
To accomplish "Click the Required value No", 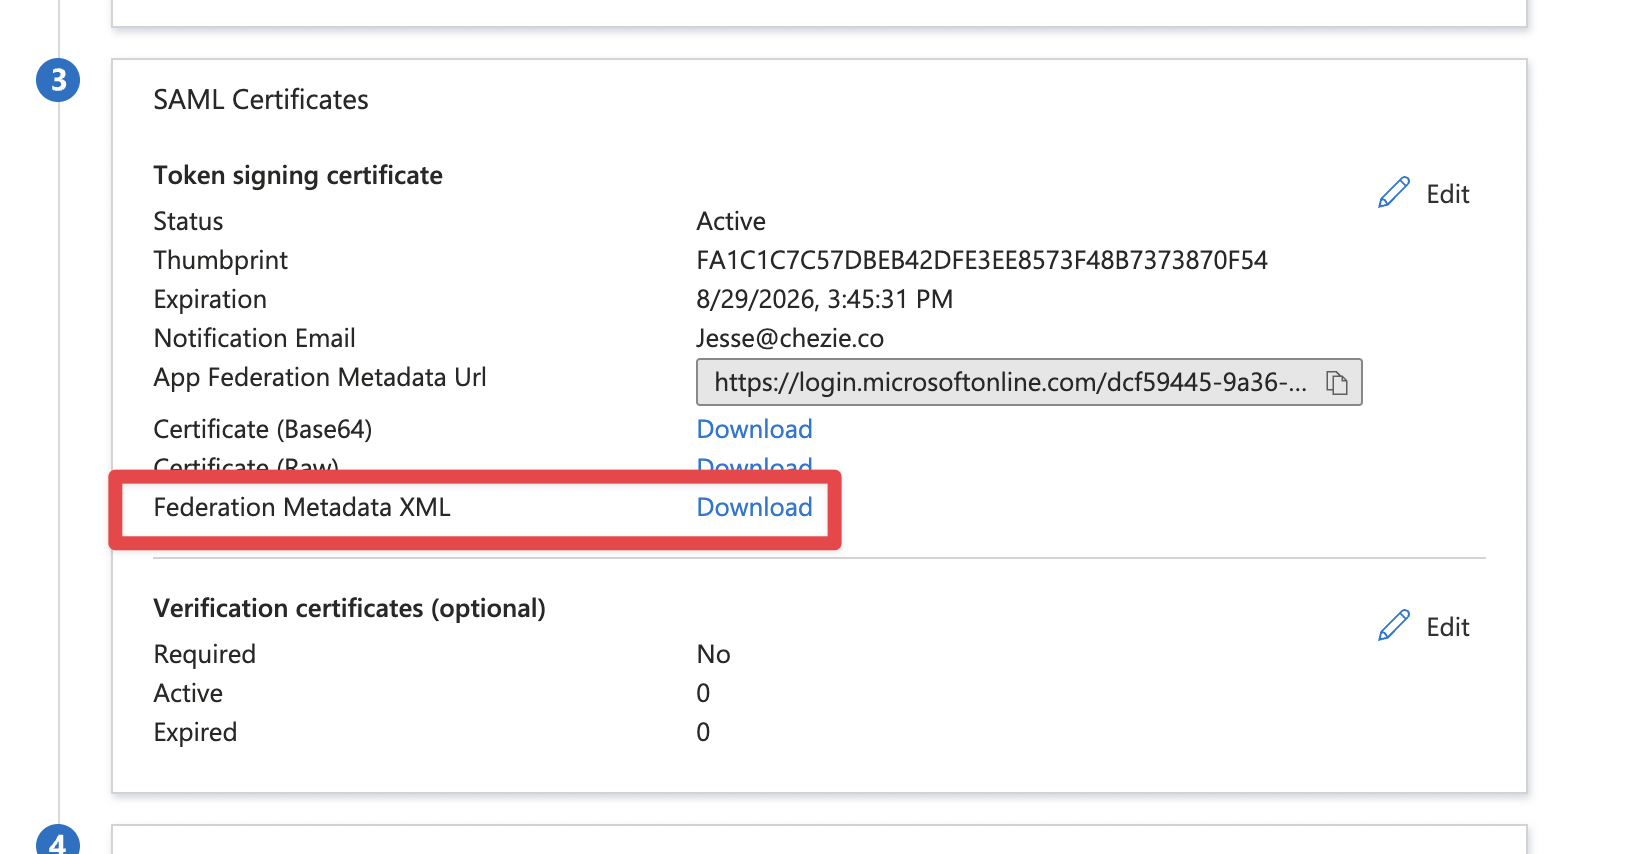I will (713, 654).
